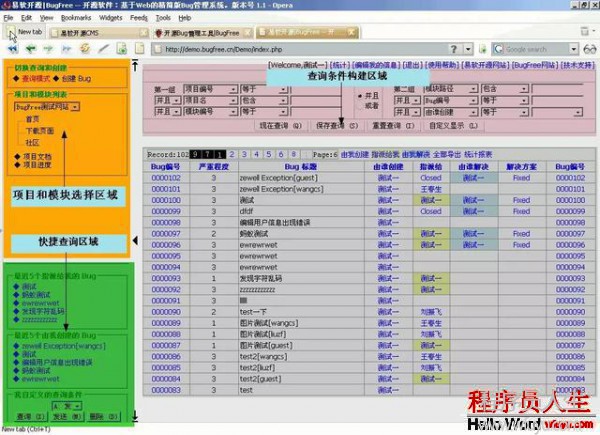Viewport: 600px width, 435px height.
Task: Click the Forward arrow in toolbar
Action: pos(48,49)
